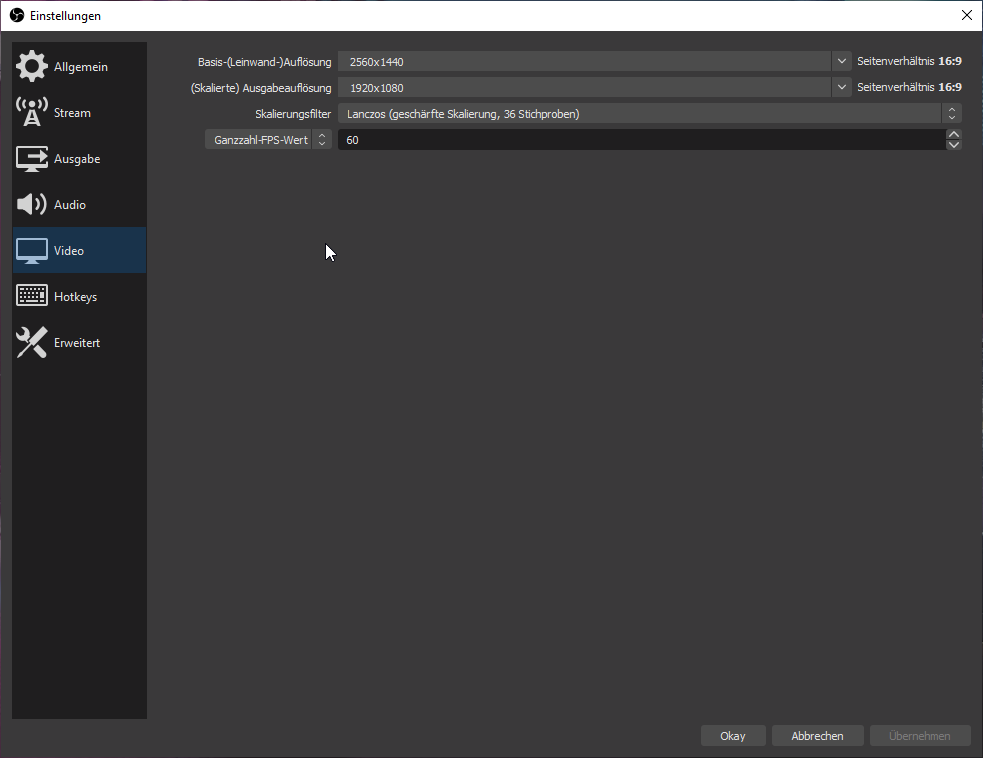
Task: Confirm settings with the Okay button
Action: [x=733, y=735]
